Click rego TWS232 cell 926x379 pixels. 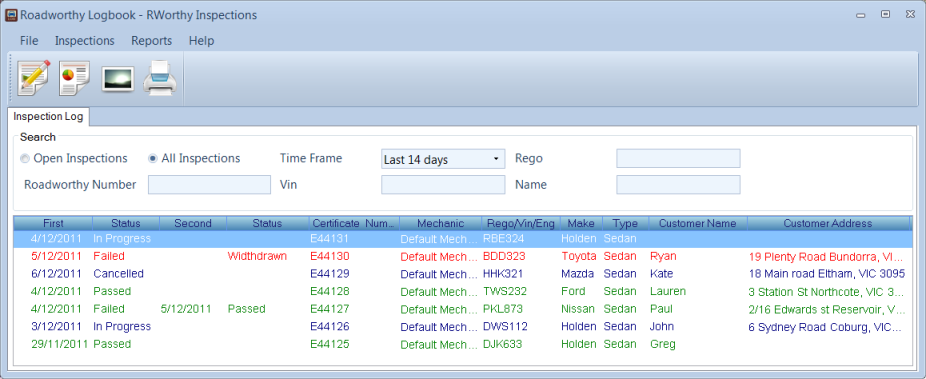click(x=505, y=291)
